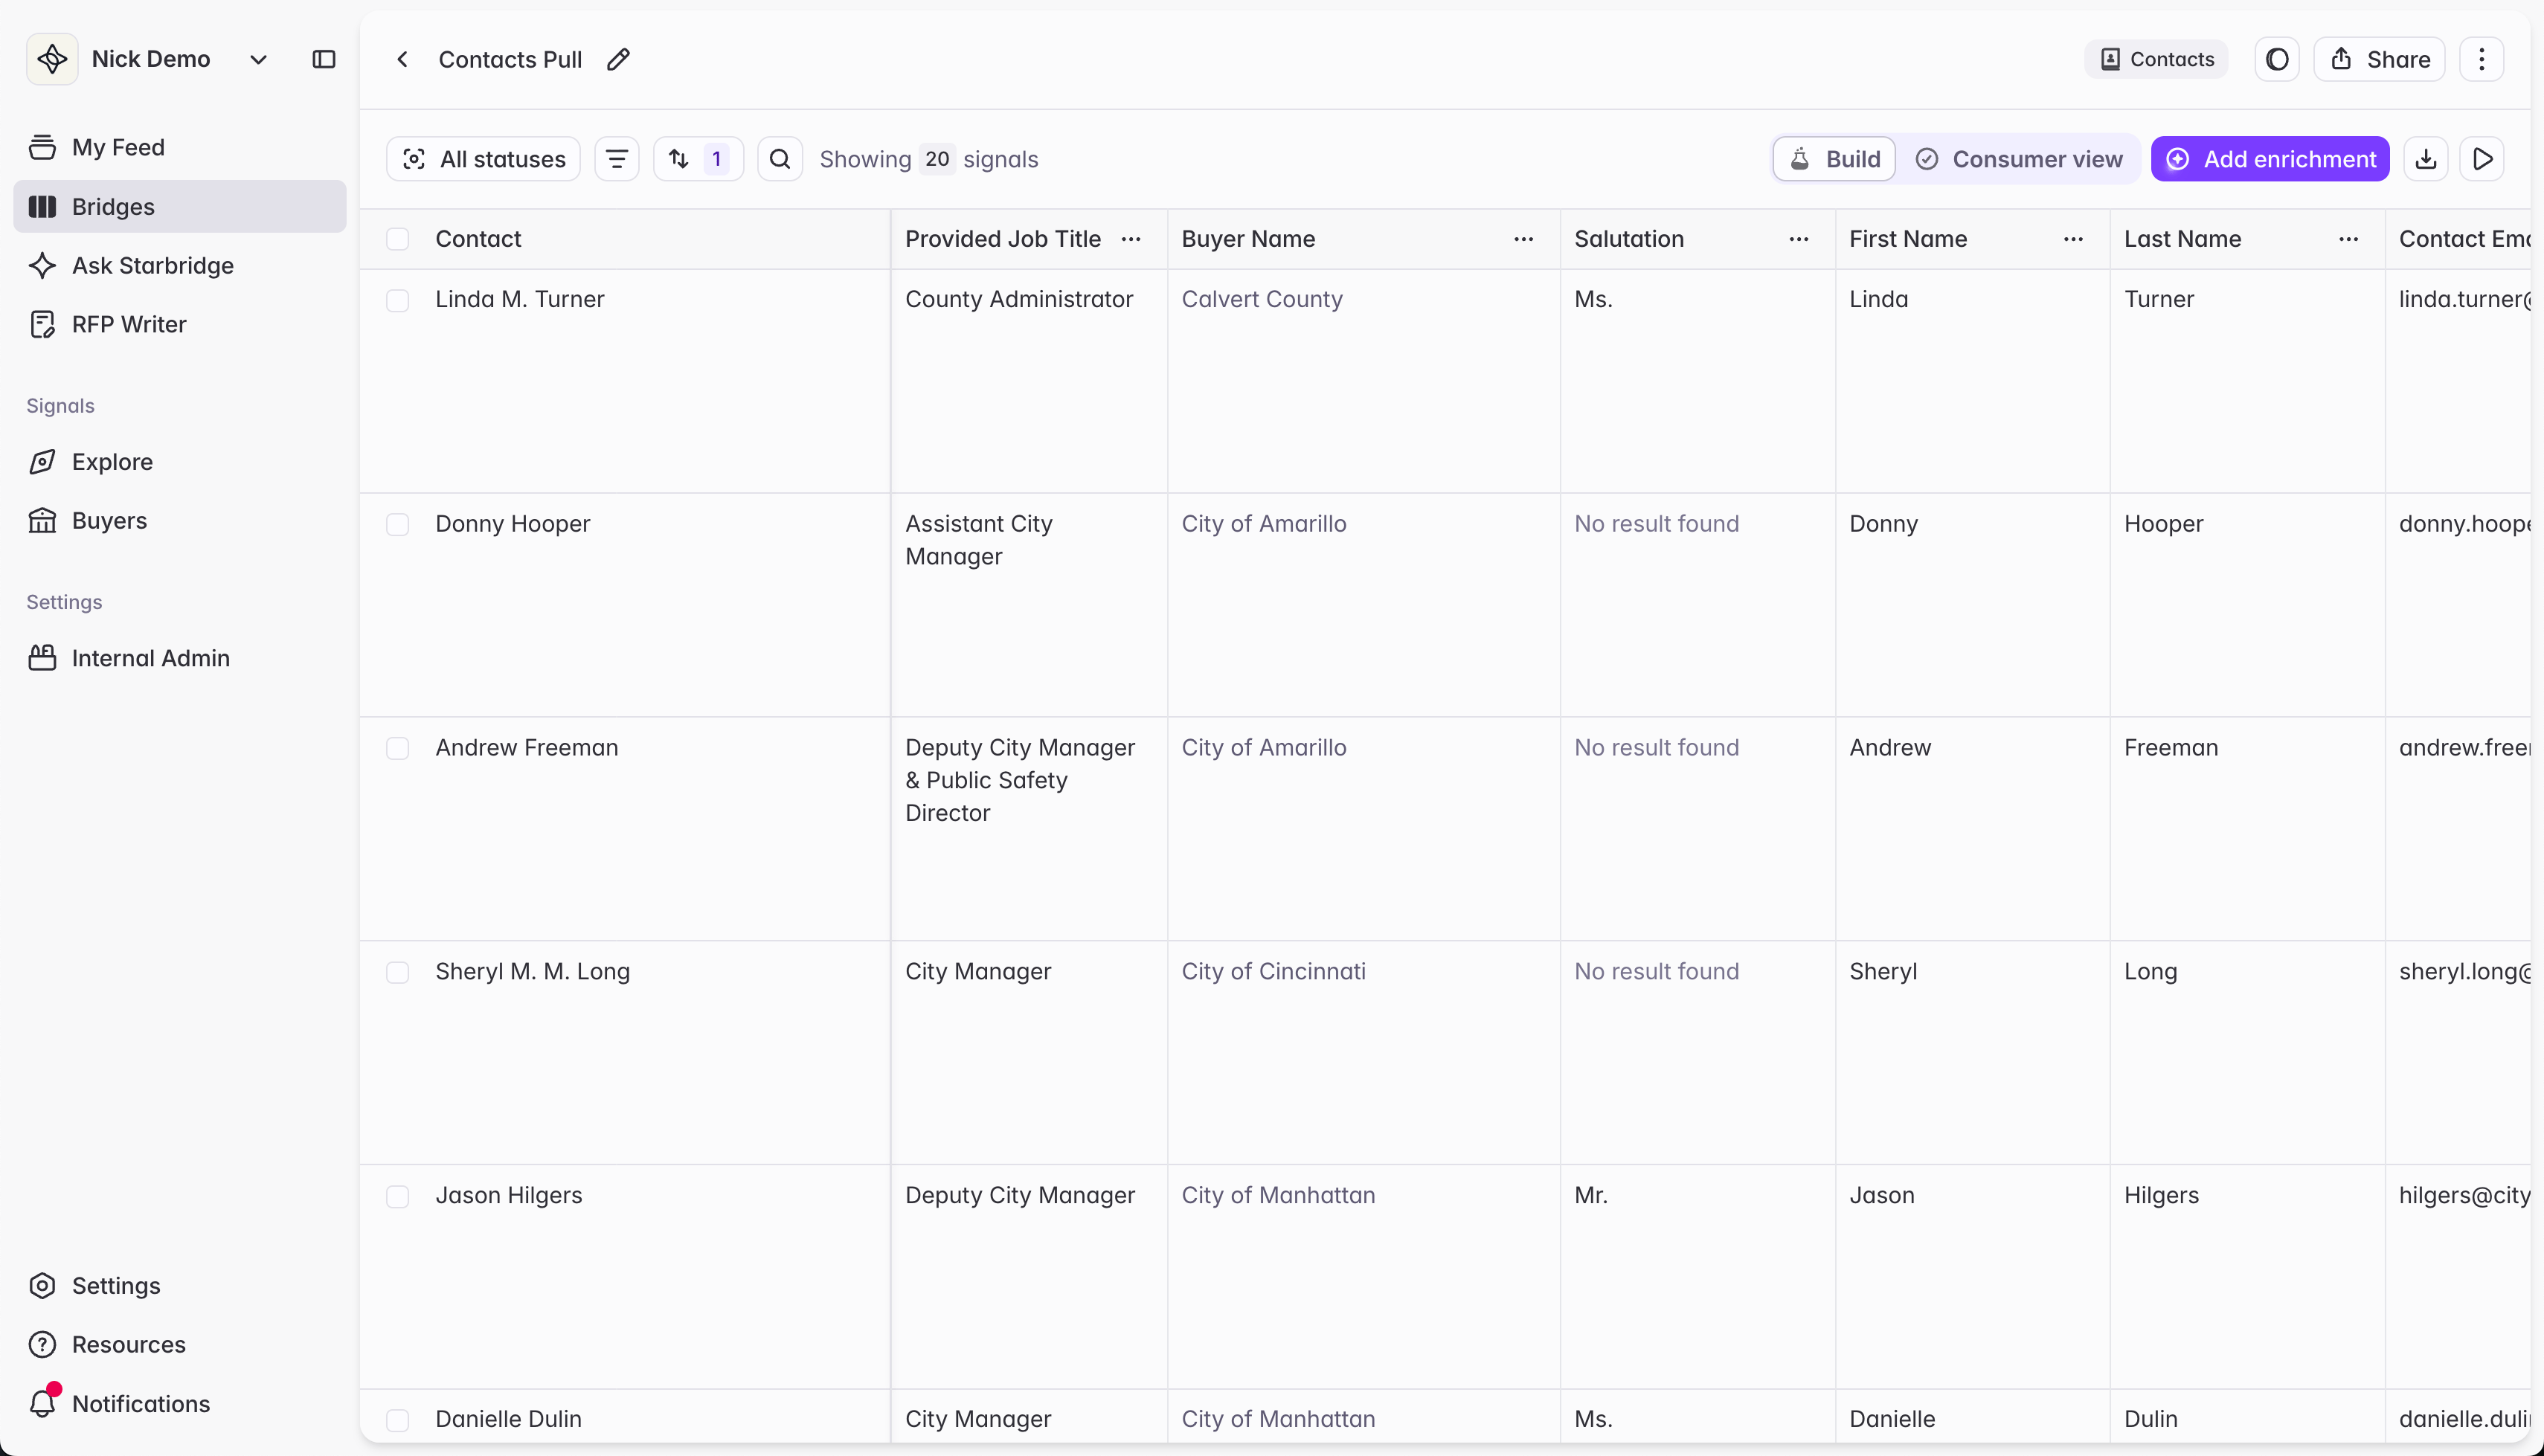
Task: Open the Buyer Name column options menu
Action: coord(1523,239)
